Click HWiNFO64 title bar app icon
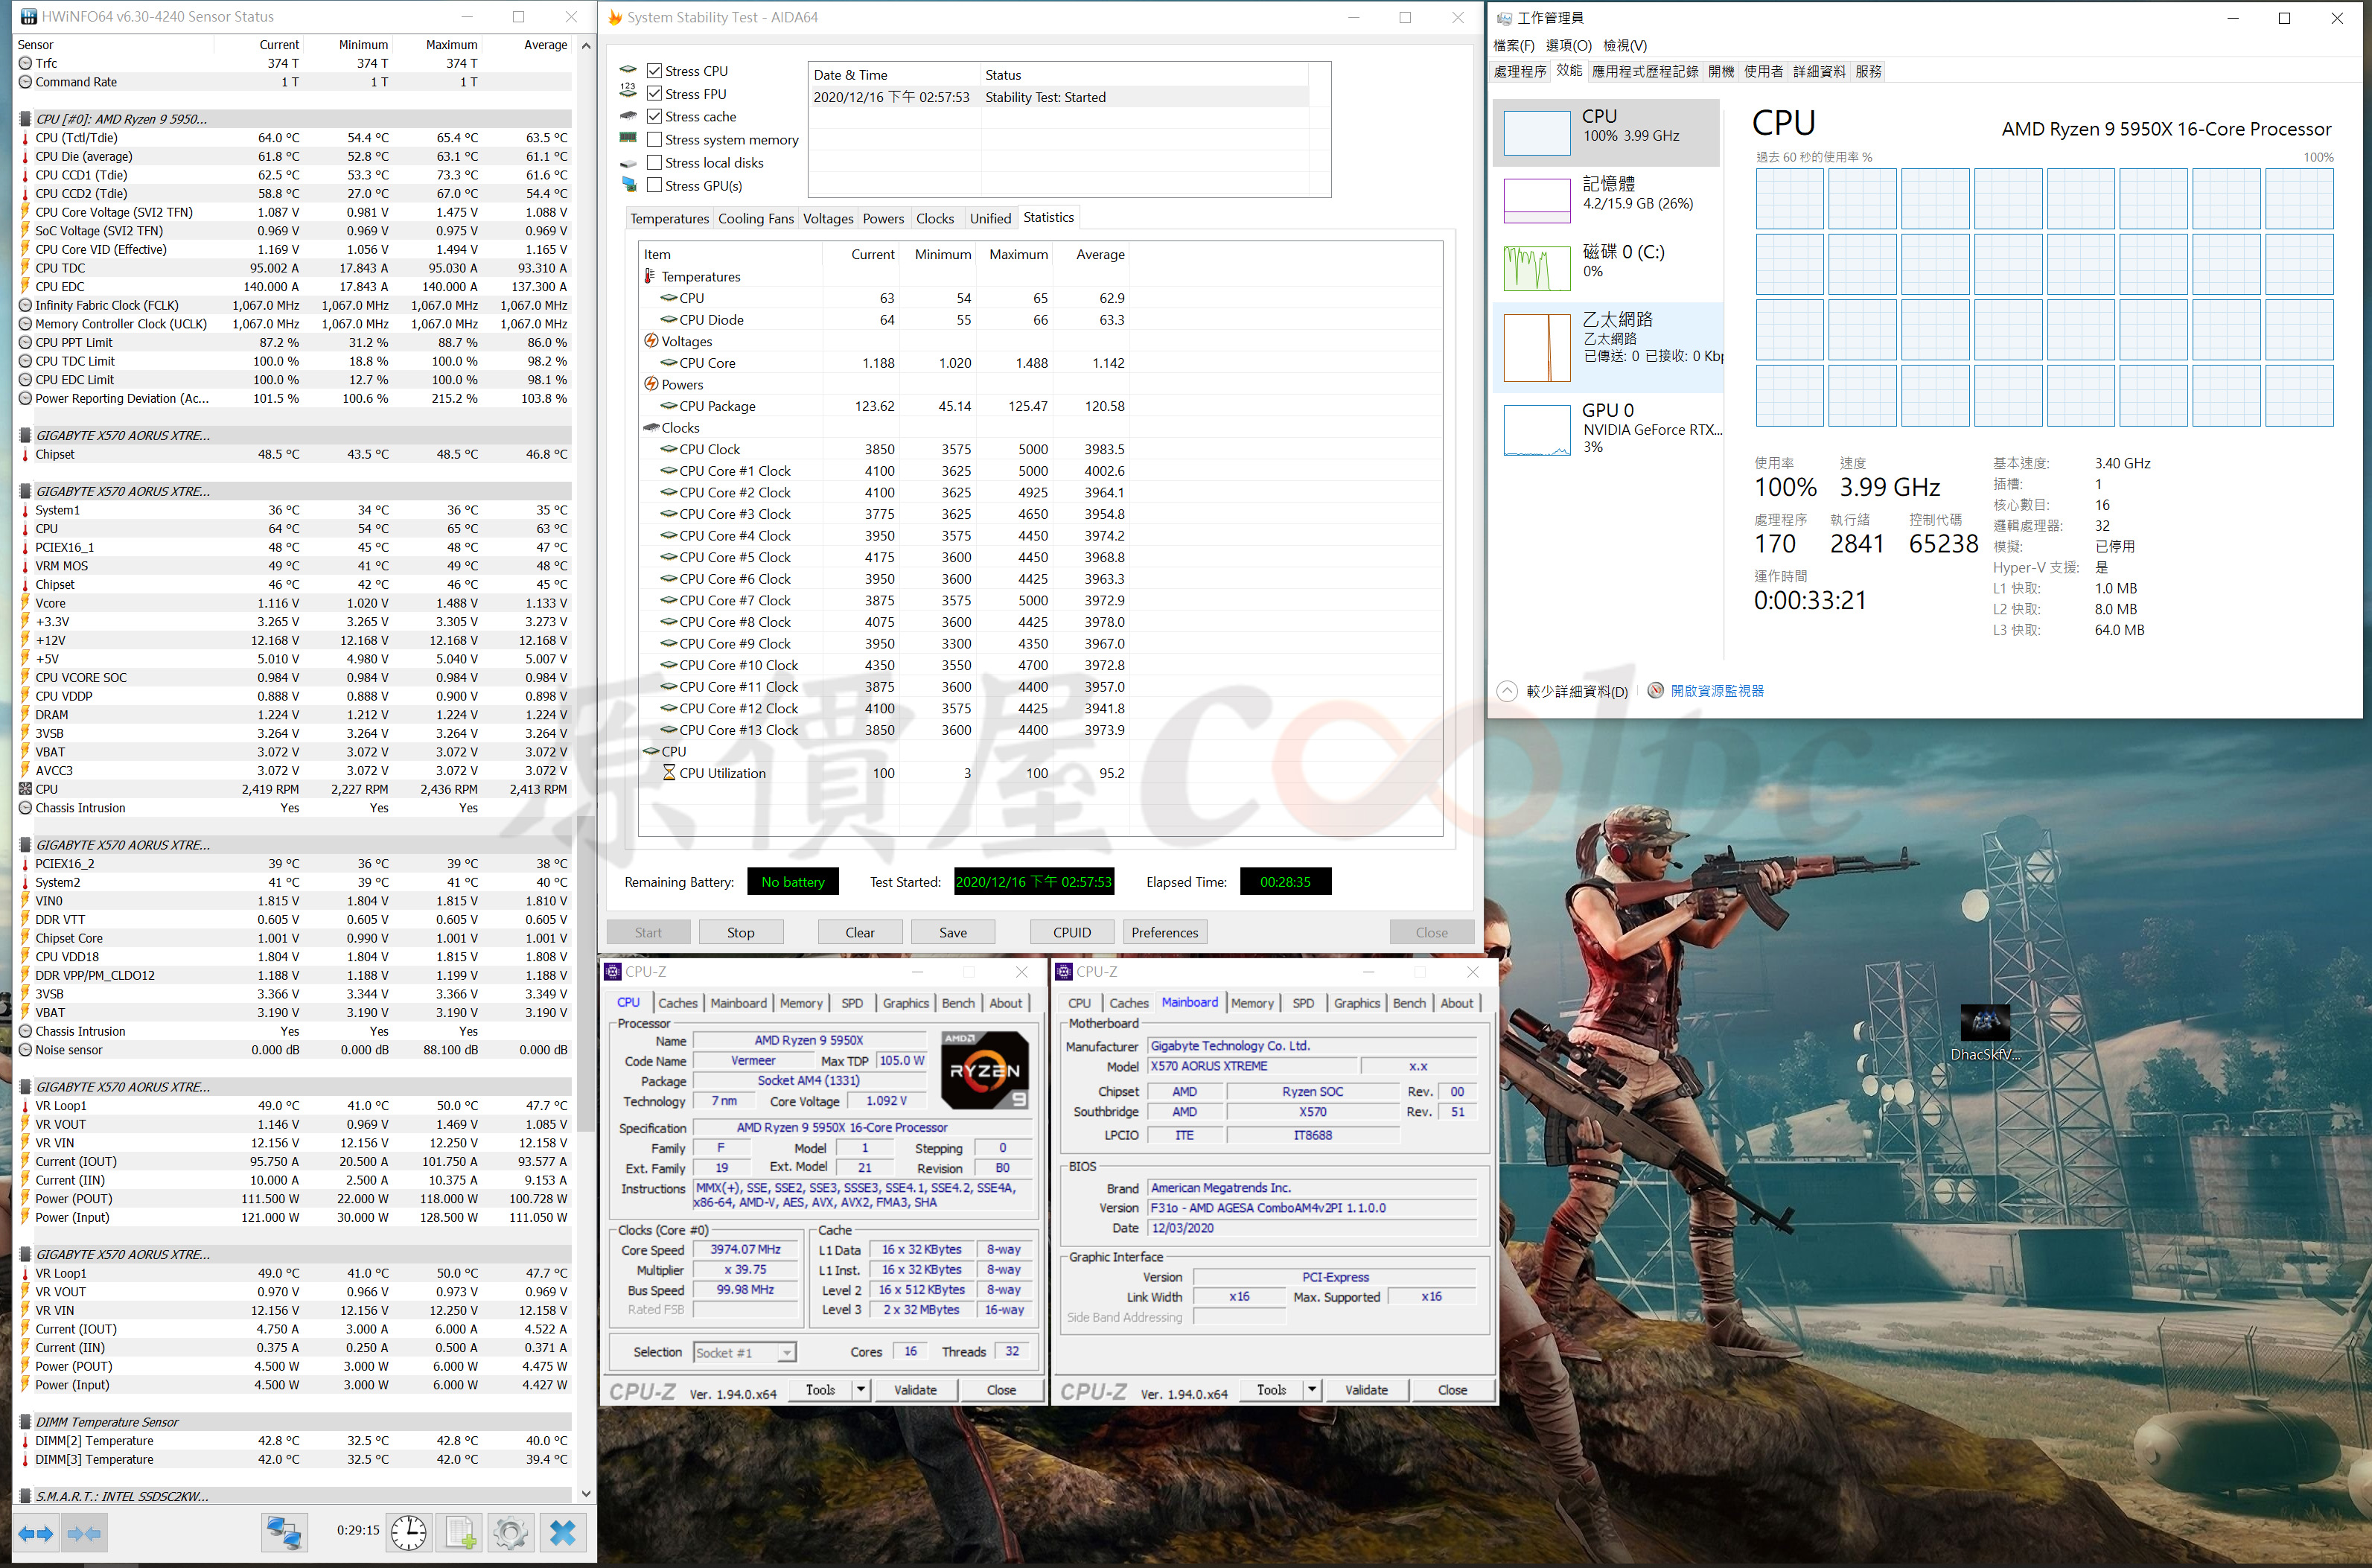The height and width of the screenshot is (1568, 2372). pos(29,17)
